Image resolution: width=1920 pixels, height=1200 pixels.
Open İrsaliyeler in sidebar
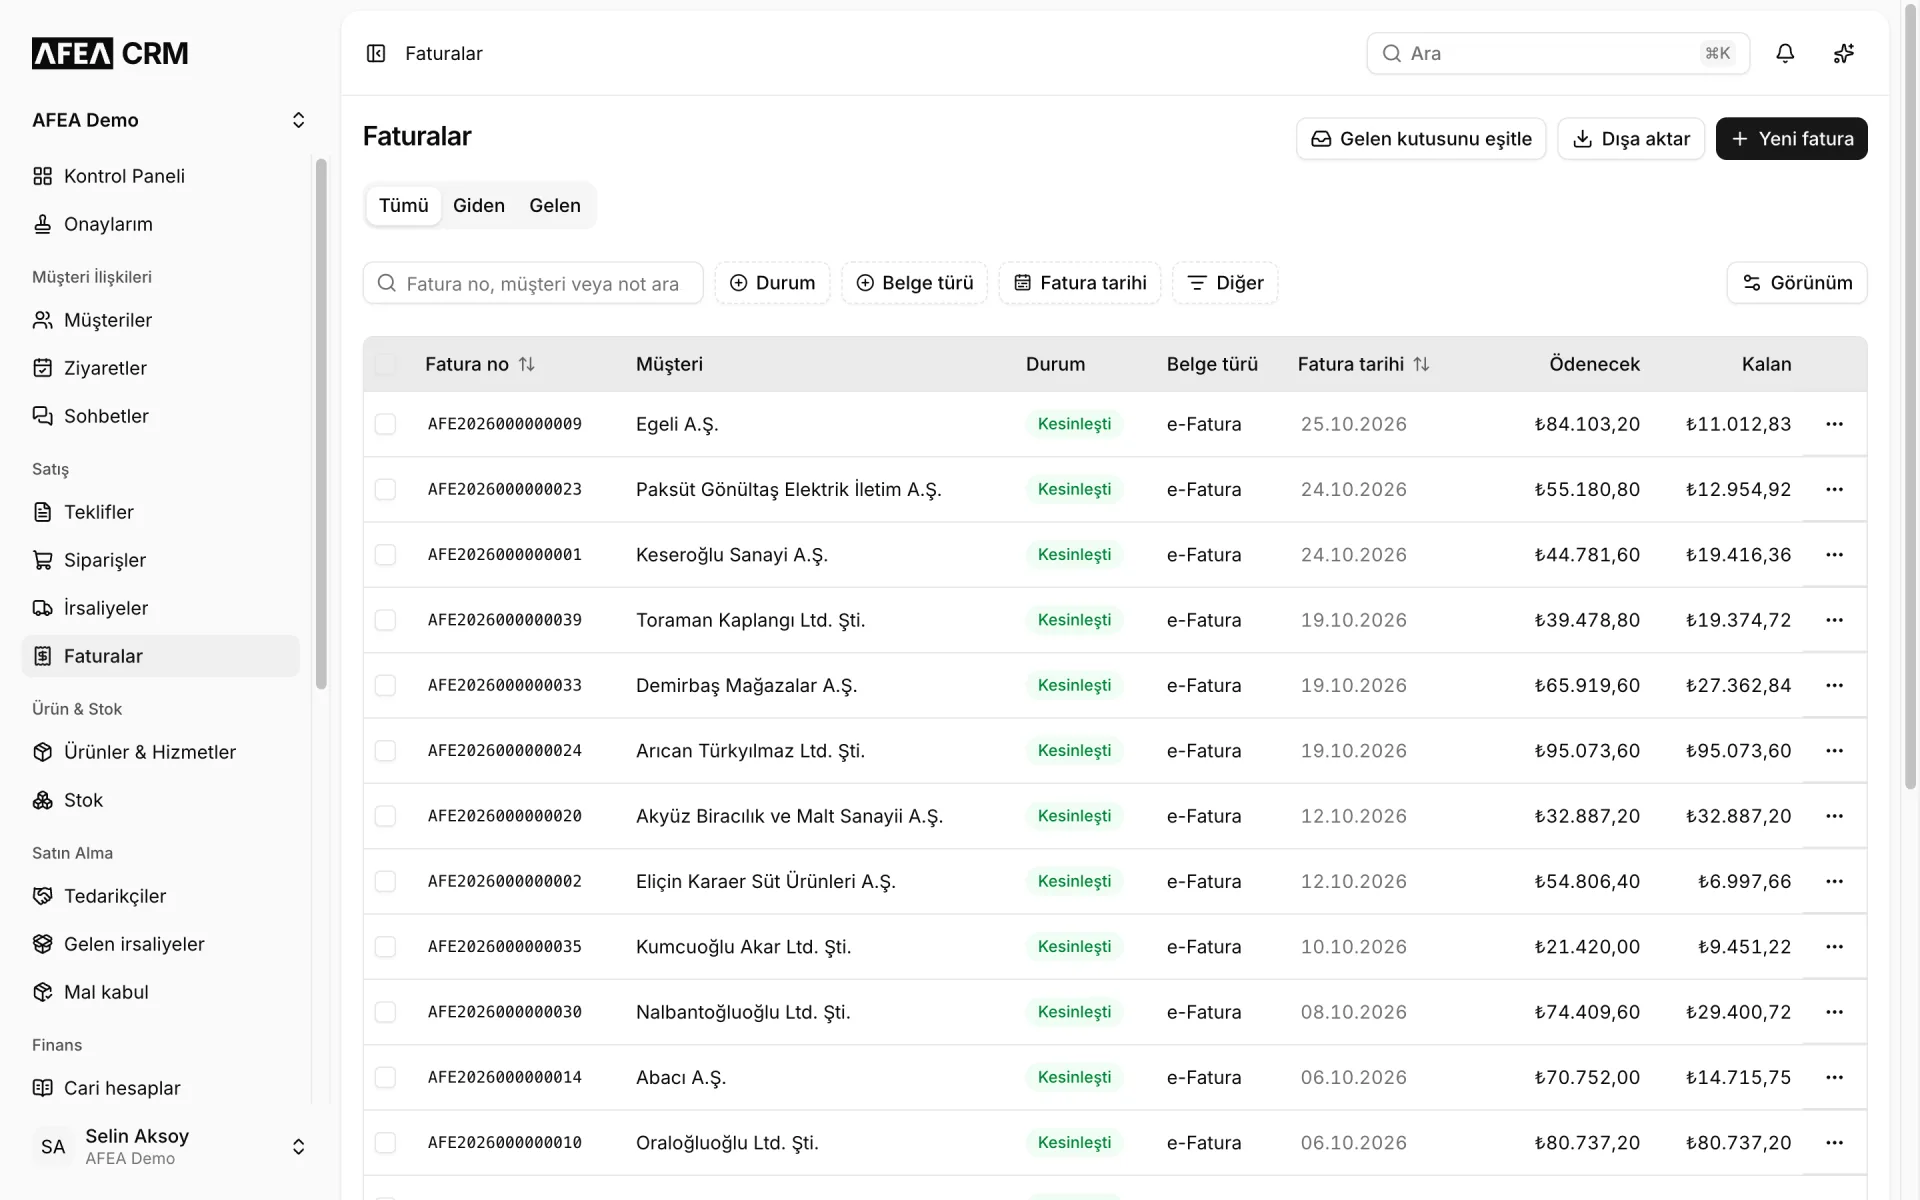[160, 608]
